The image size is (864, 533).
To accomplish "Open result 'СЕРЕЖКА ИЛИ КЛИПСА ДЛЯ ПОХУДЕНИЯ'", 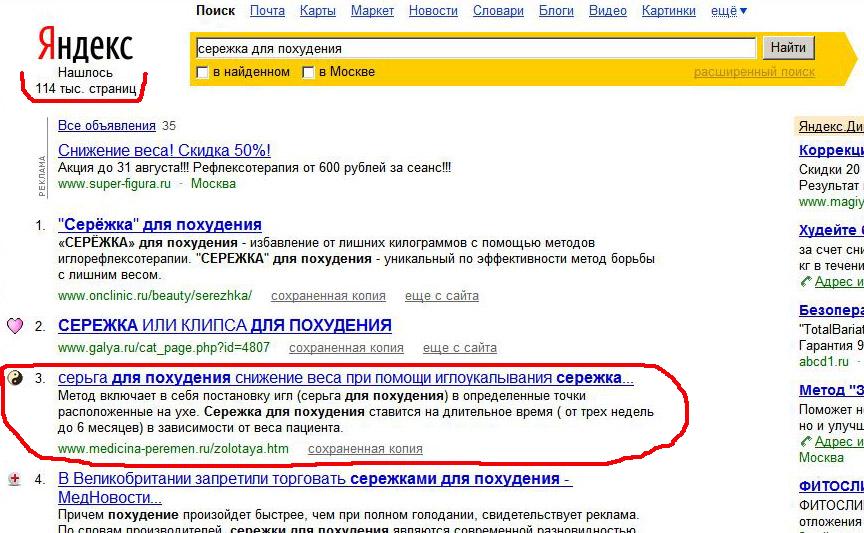I will coord(225,326).
